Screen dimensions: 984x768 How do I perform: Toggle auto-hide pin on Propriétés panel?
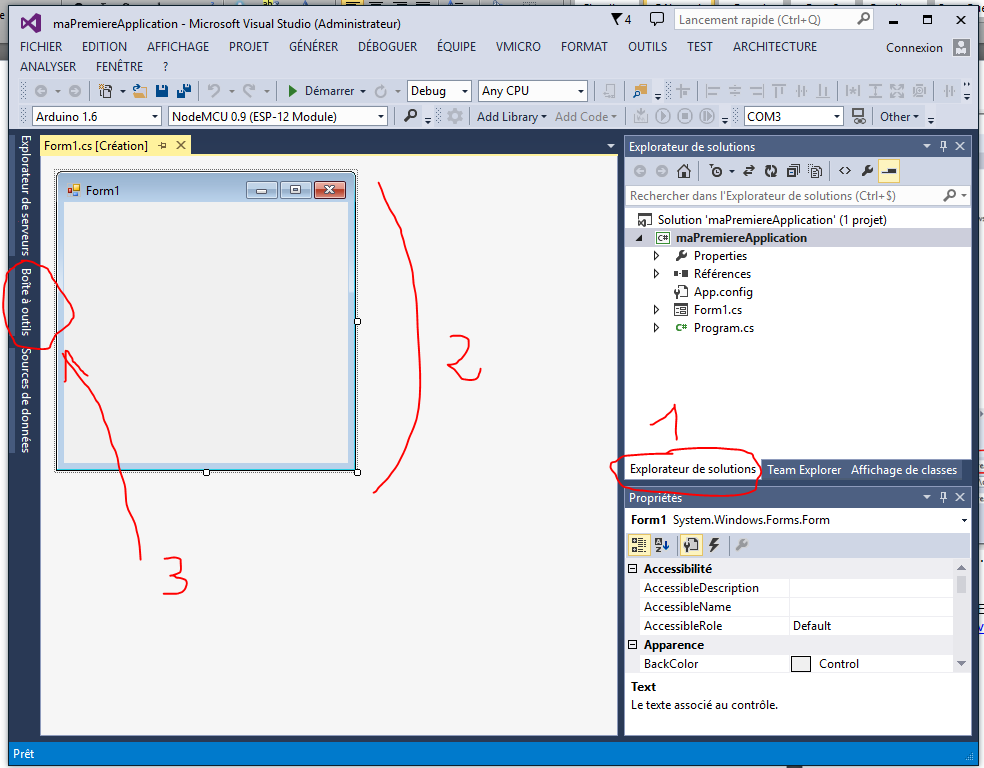coord(943,497)
